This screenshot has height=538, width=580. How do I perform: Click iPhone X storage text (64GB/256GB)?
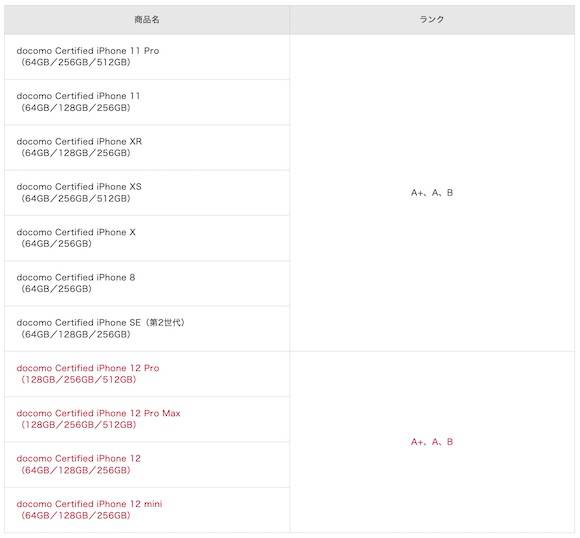coord(54,244)
